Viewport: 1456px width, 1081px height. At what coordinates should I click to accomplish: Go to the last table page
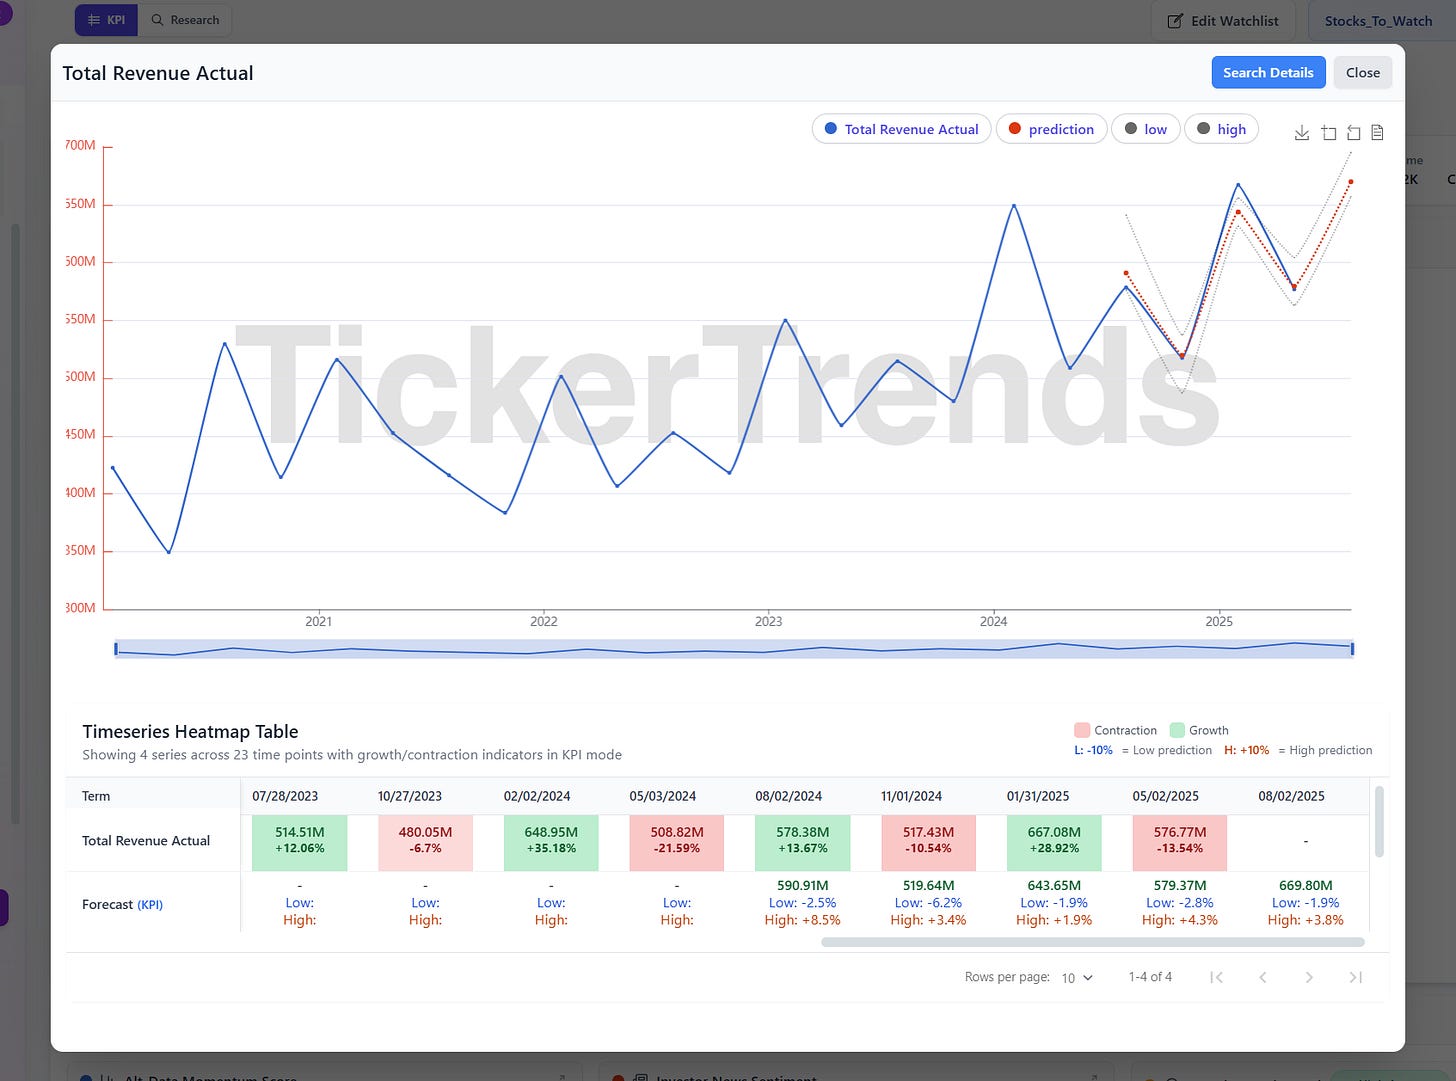pos(1355,977)
